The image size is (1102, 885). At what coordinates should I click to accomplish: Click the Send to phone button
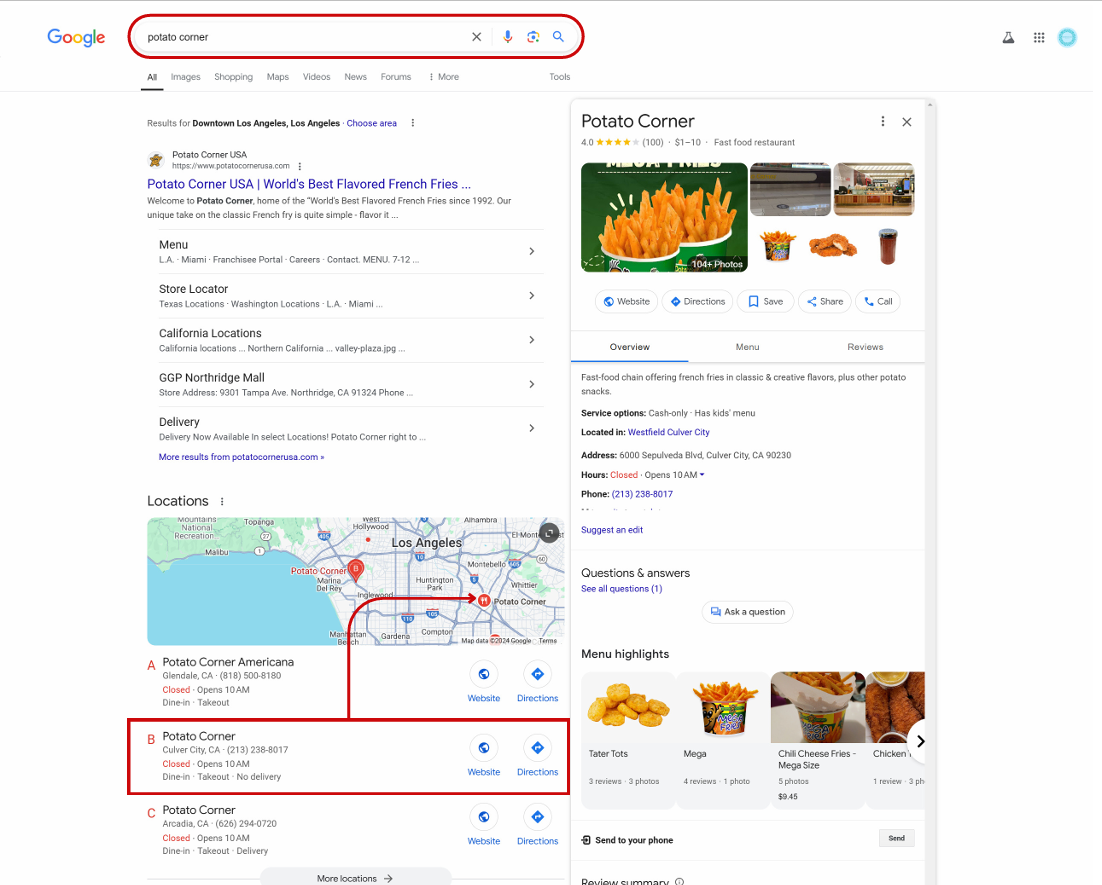(x=896, y=838)
